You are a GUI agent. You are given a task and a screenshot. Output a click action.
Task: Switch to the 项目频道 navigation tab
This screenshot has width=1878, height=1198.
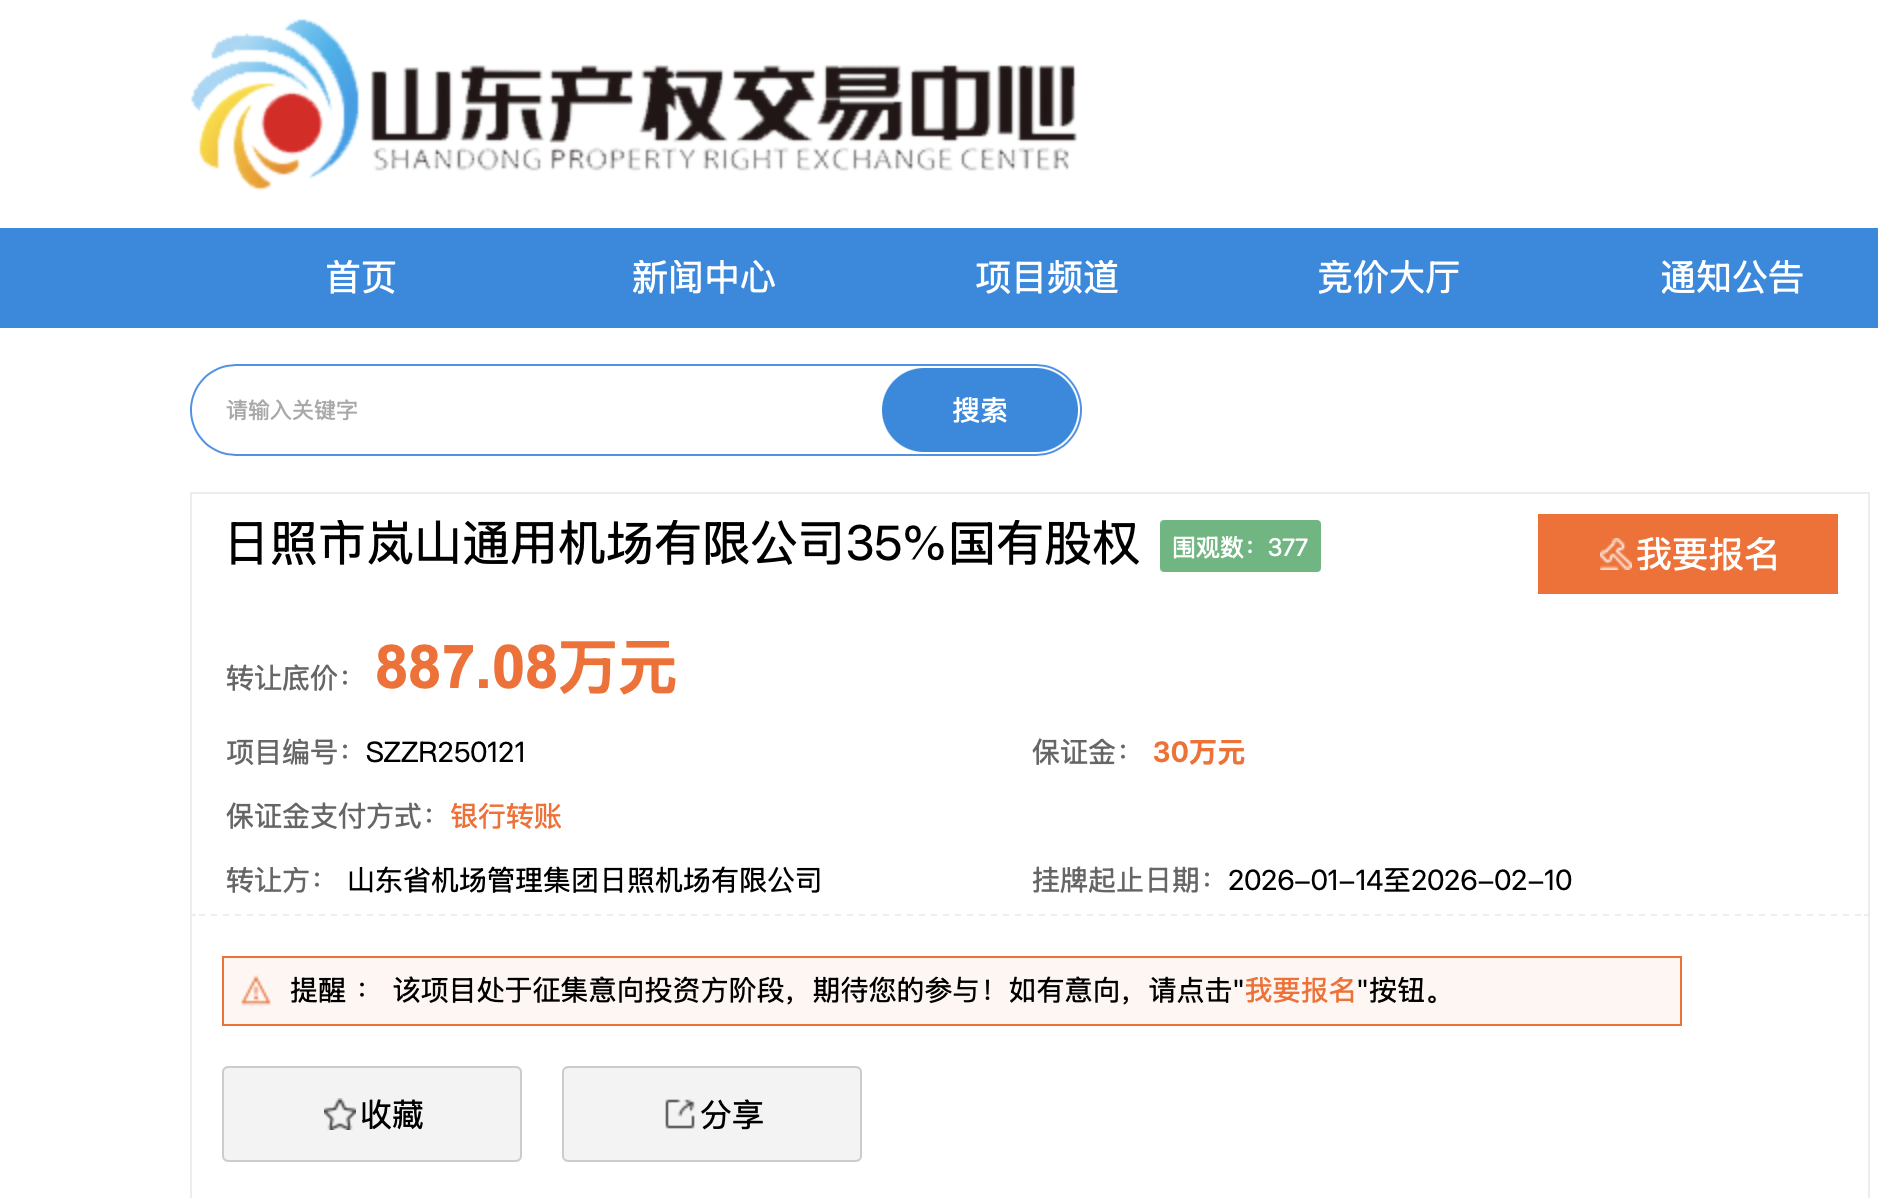point(1046,278)
